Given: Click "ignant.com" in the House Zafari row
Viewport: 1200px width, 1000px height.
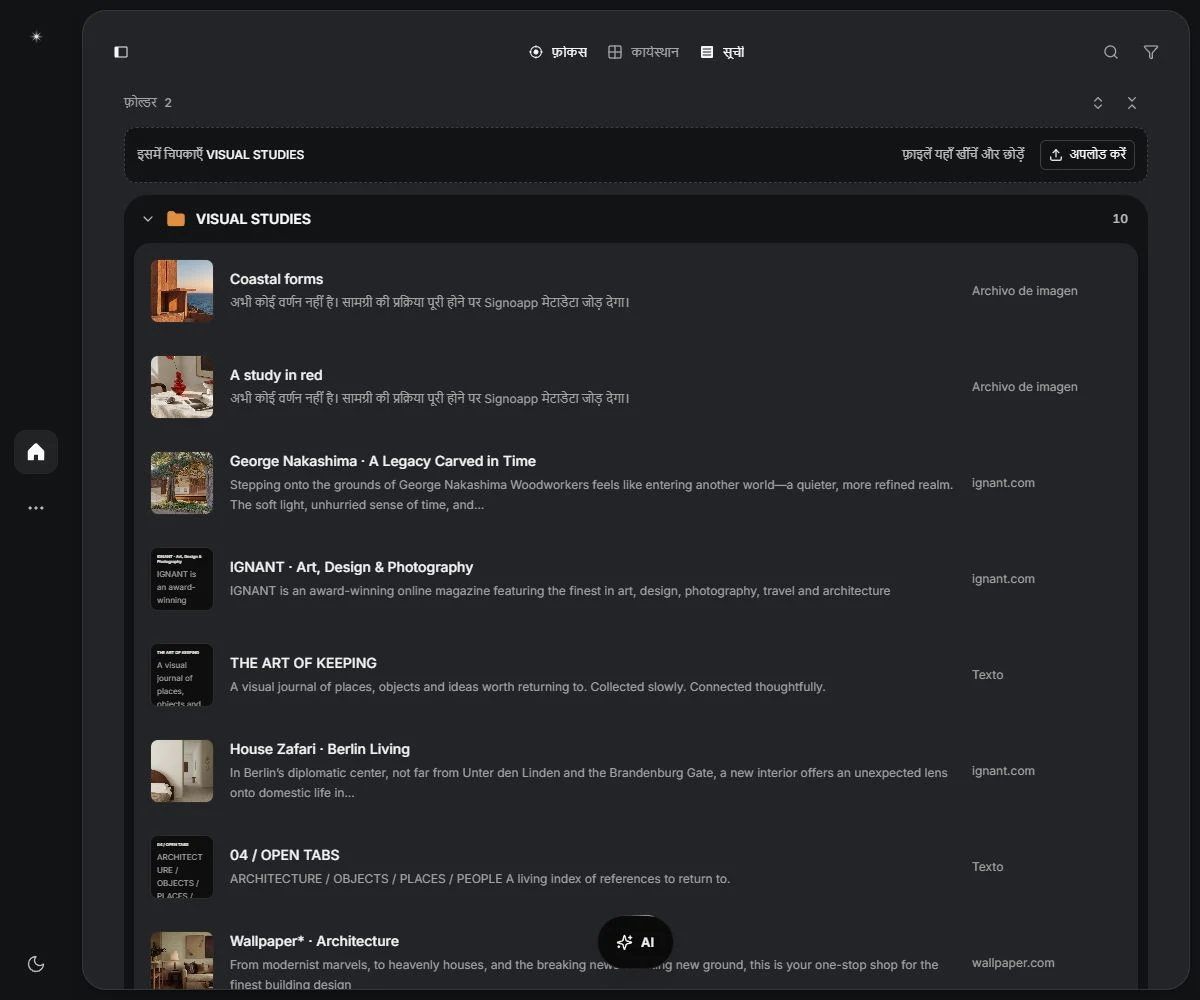Looking at the screenshot, I should click(x=1003, y=771).
